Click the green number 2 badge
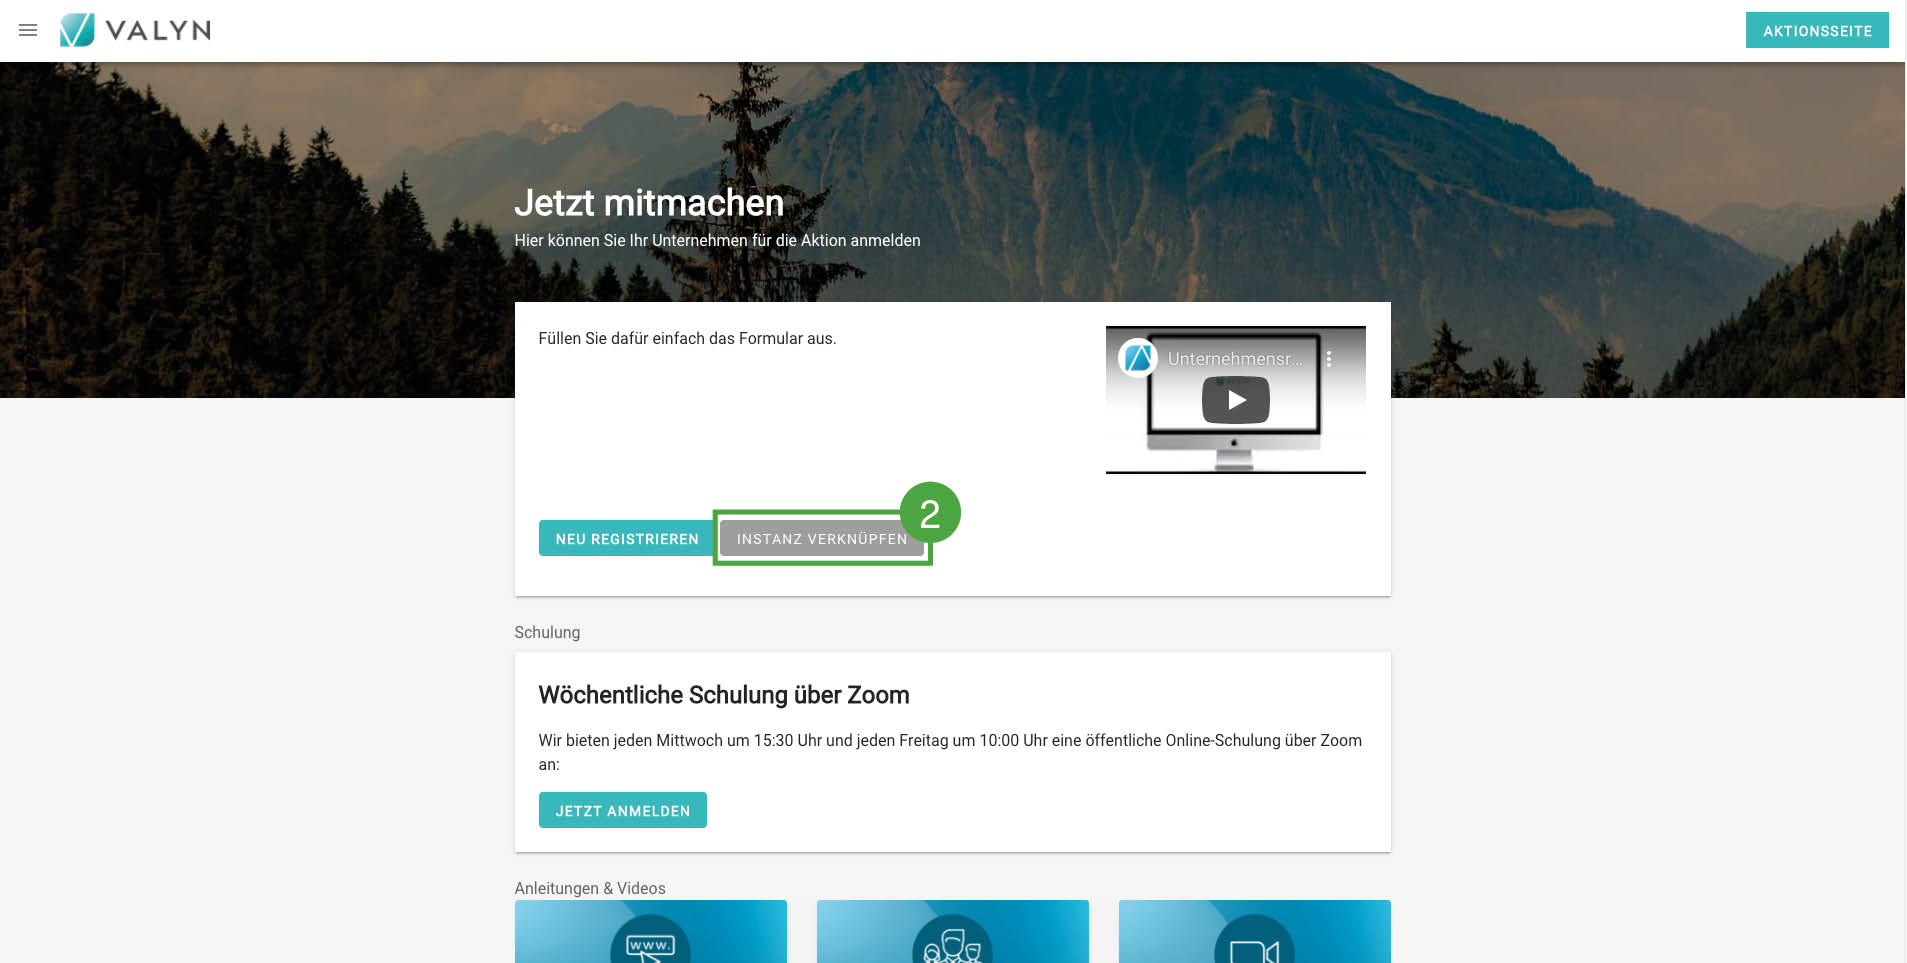The image size is (1907, 963). point(930,513)
